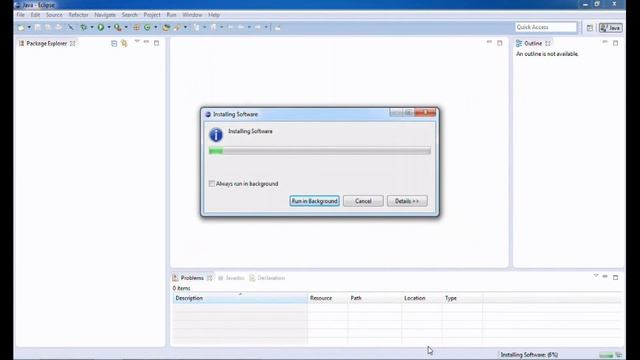Switch to the Java perspective button
Screen dimensions: 640x360
[611, 28]
